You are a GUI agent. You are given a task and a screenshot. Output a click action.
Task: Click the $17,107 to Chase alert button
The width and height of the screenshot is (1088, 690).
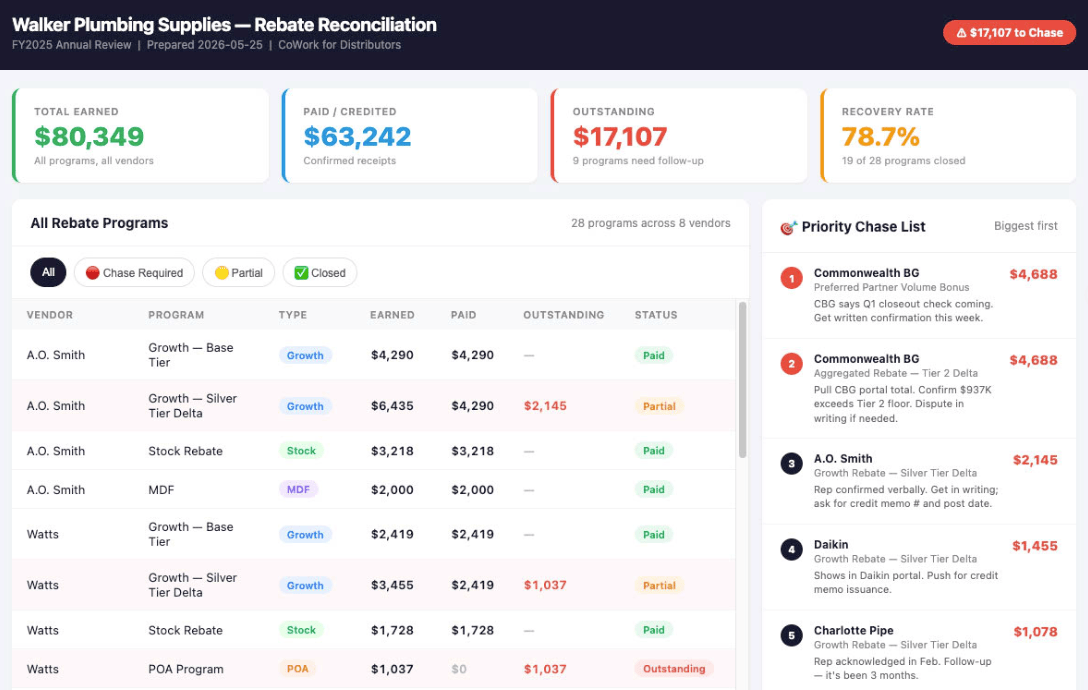click(1009, 33)
